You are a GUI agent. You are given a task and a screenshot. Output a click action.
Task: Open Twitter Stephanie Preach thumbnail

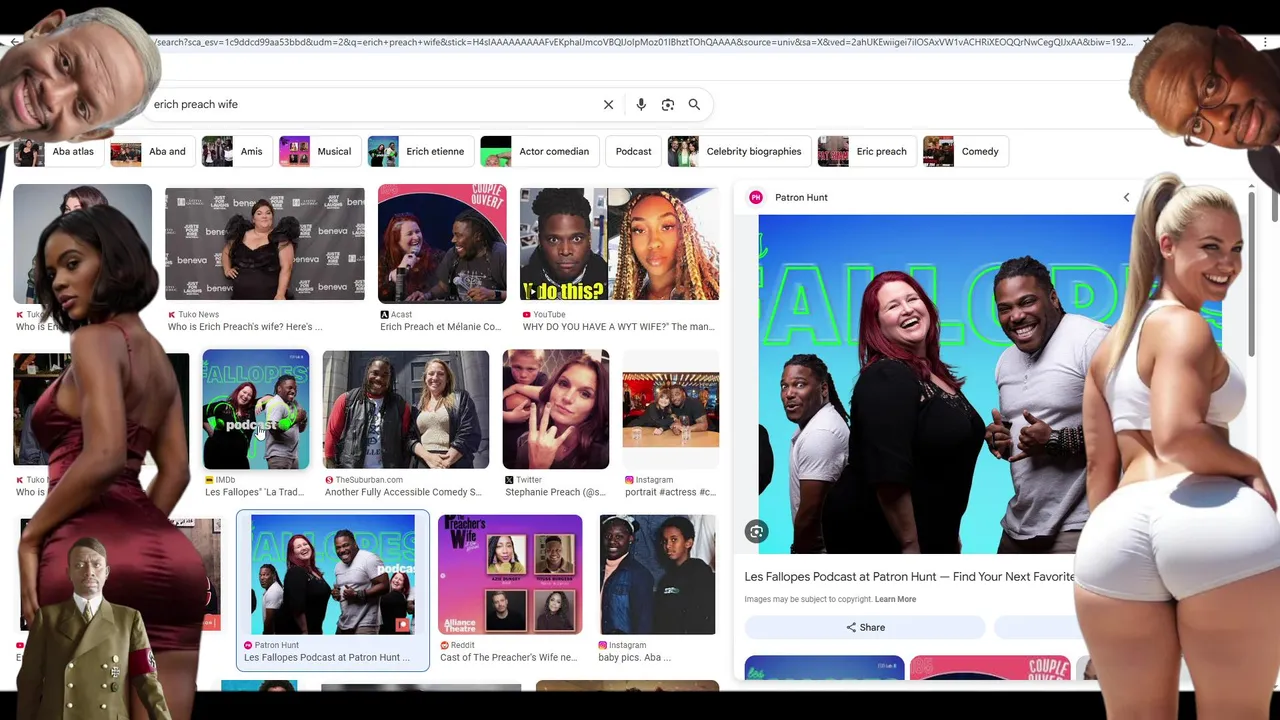pos(556,409)
